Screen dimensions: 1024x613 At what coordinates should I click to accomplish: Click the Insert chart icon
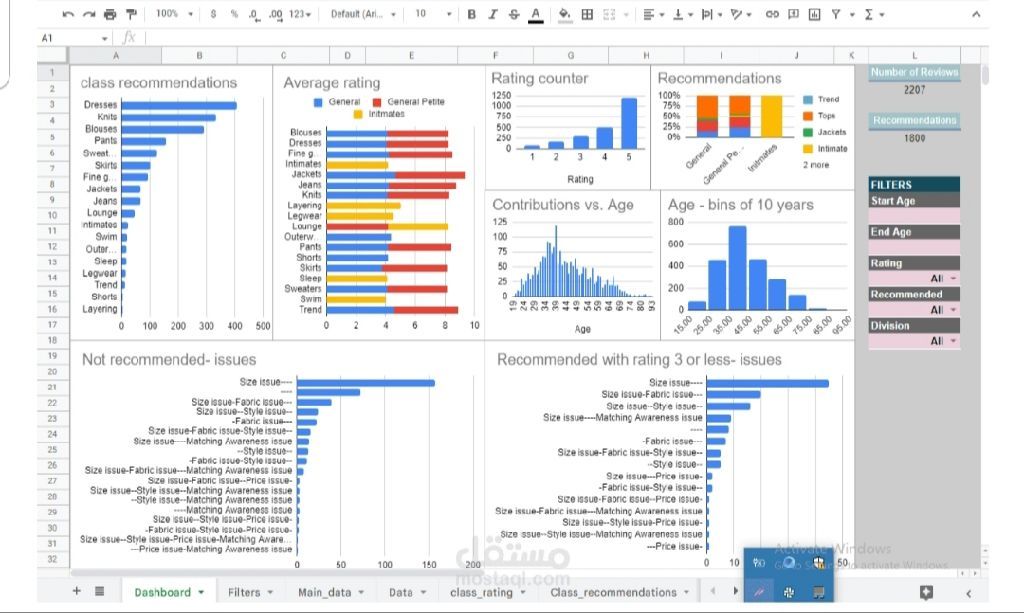[814, 14]
